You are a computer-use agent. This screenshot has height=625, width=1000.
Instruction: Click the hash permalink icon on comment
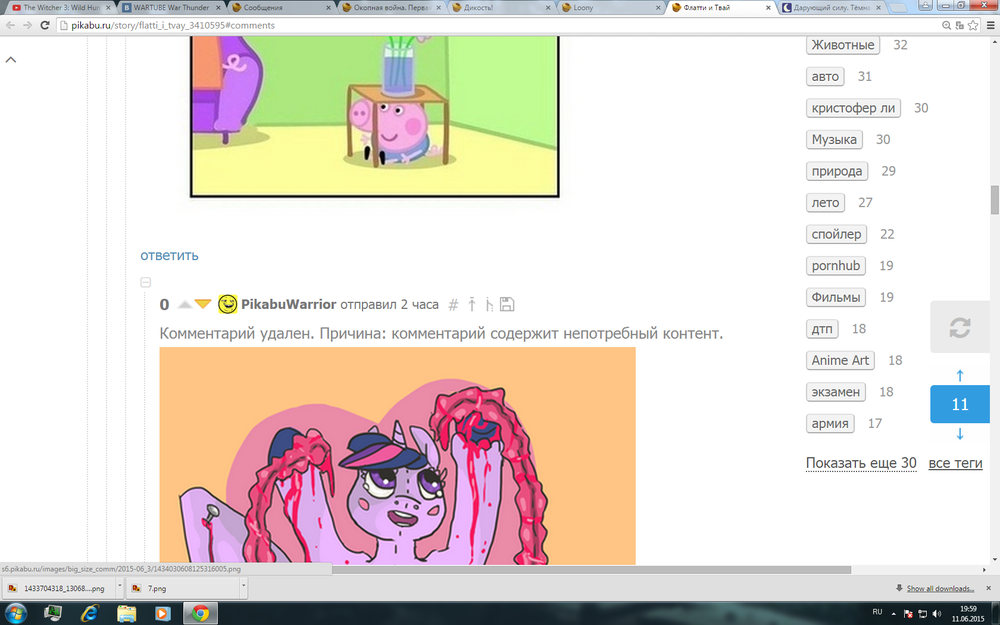coord(453,305)
